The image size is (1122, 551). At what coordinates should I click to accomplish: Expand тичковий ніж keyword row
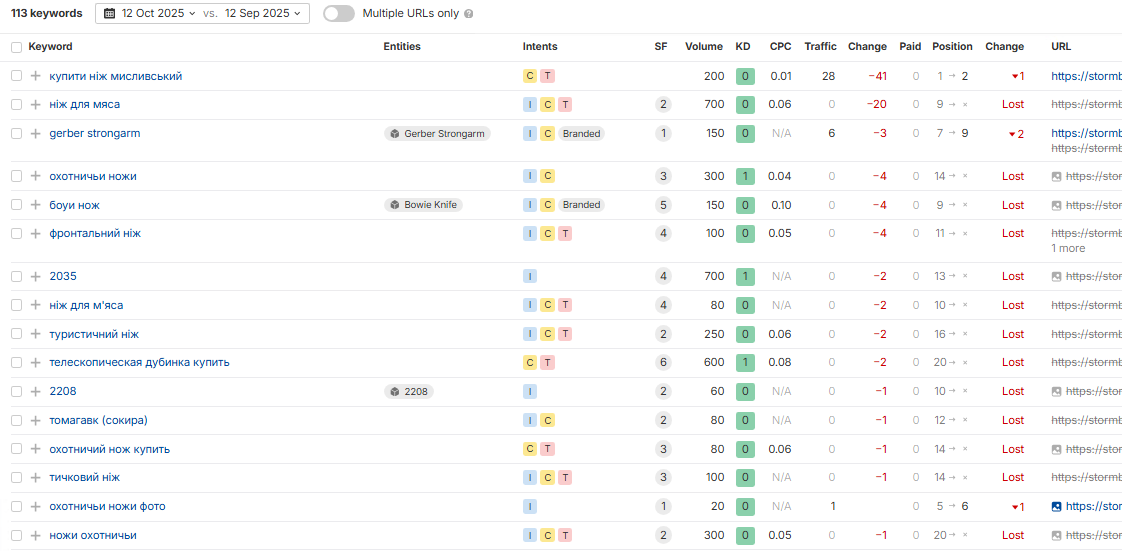click(36, 477)
